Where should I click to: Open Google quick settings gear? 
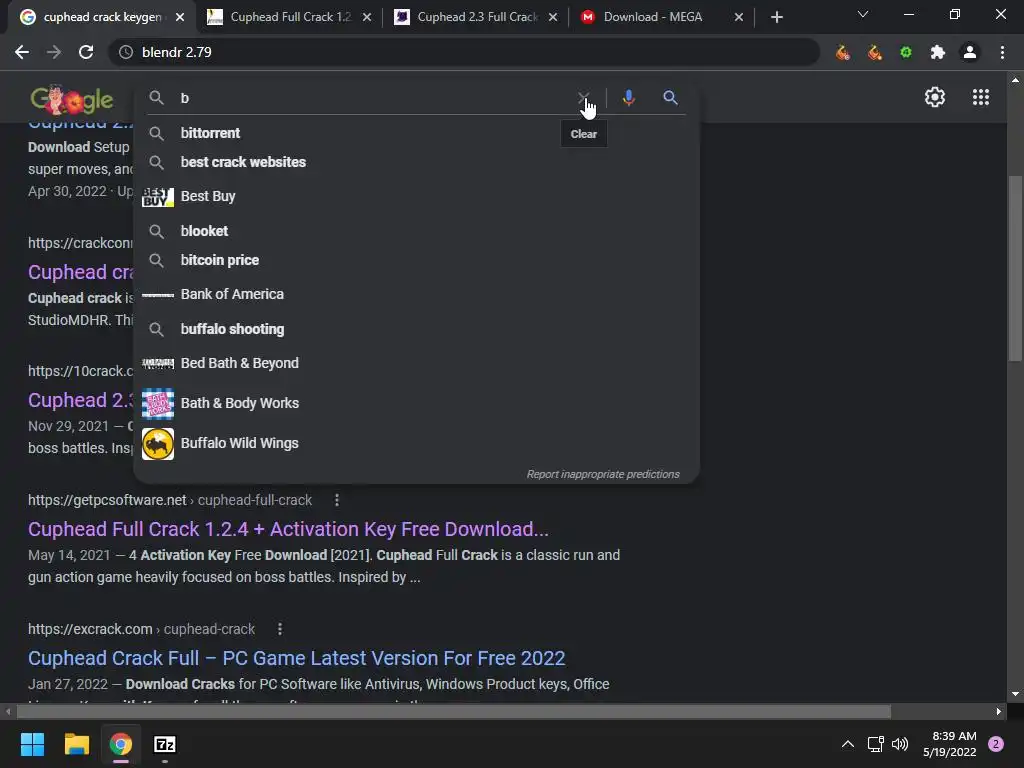(935, 97)
